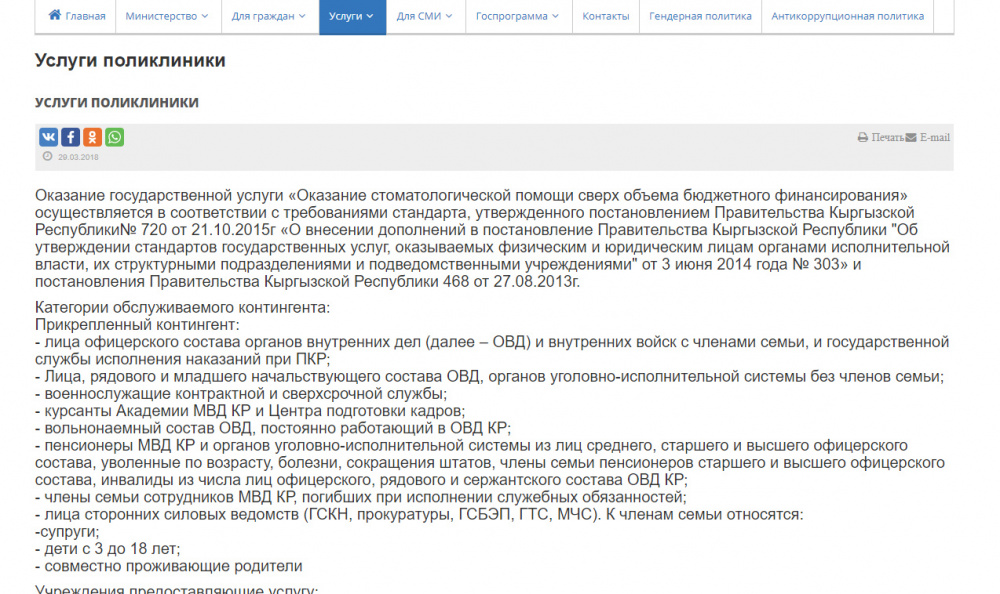Viewport: 1000px width, 594px height.
Task: Open the Гендерная политика menu item
Action: [700, 17]
